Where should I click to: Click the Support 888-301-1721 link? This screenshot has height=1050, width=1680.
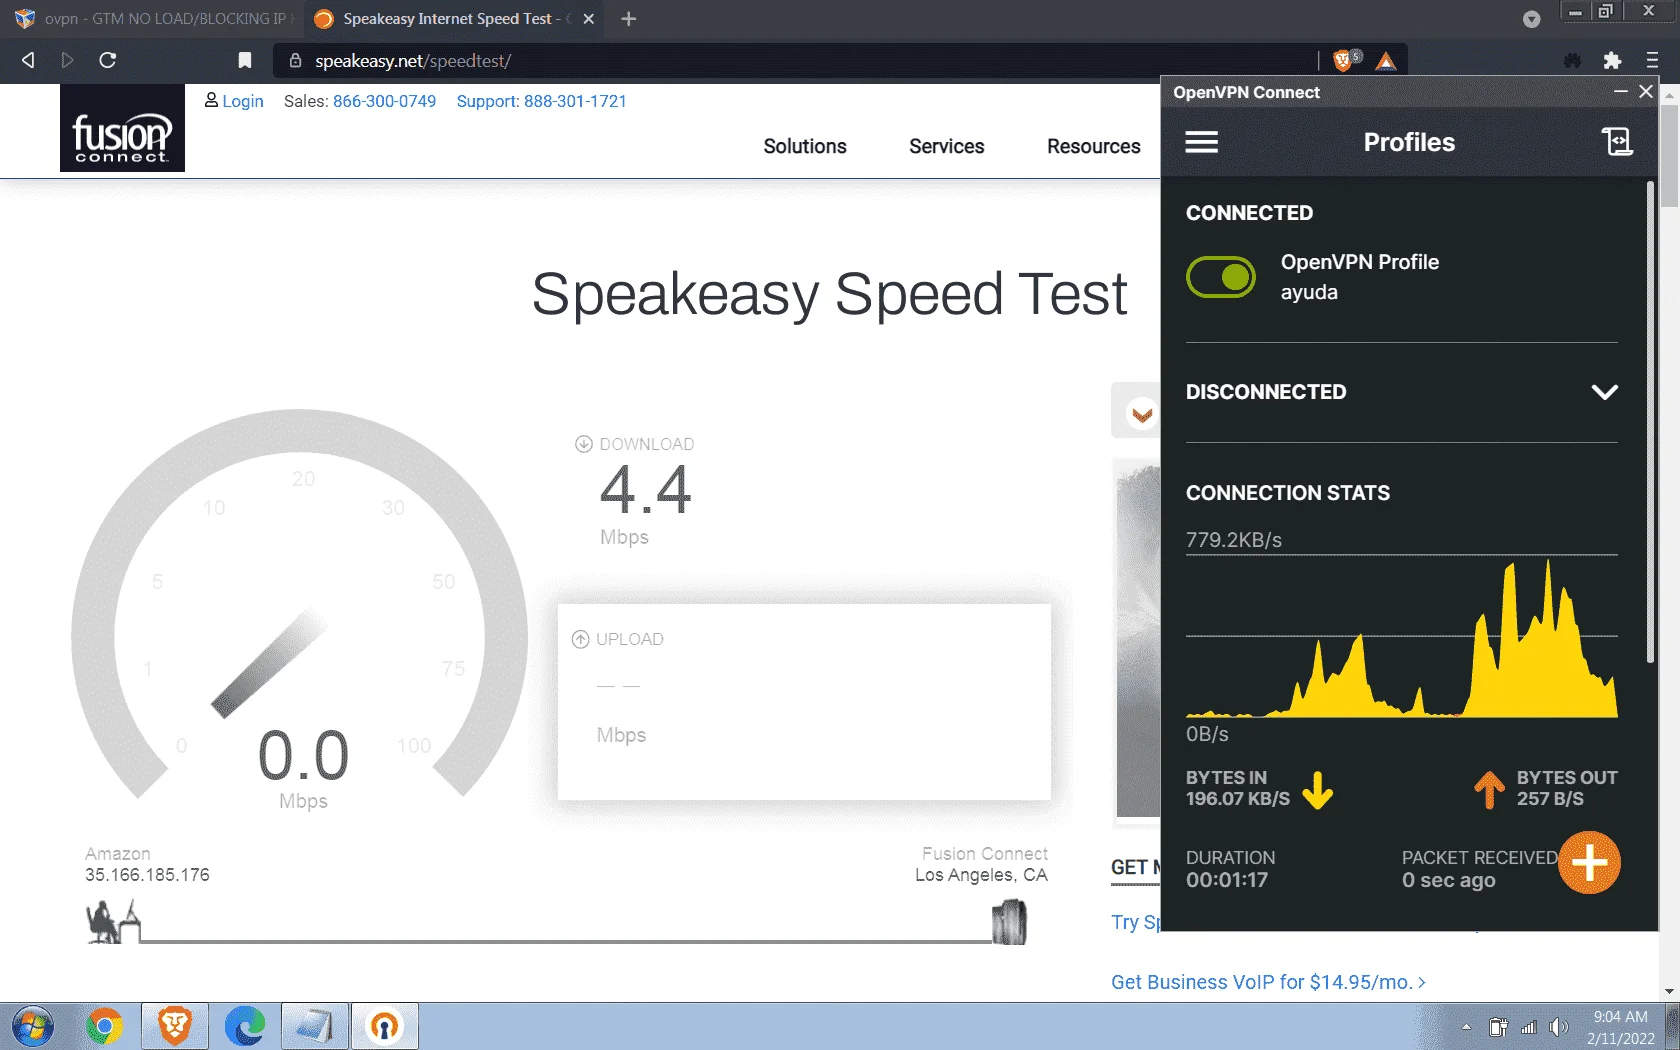[541, 101]
